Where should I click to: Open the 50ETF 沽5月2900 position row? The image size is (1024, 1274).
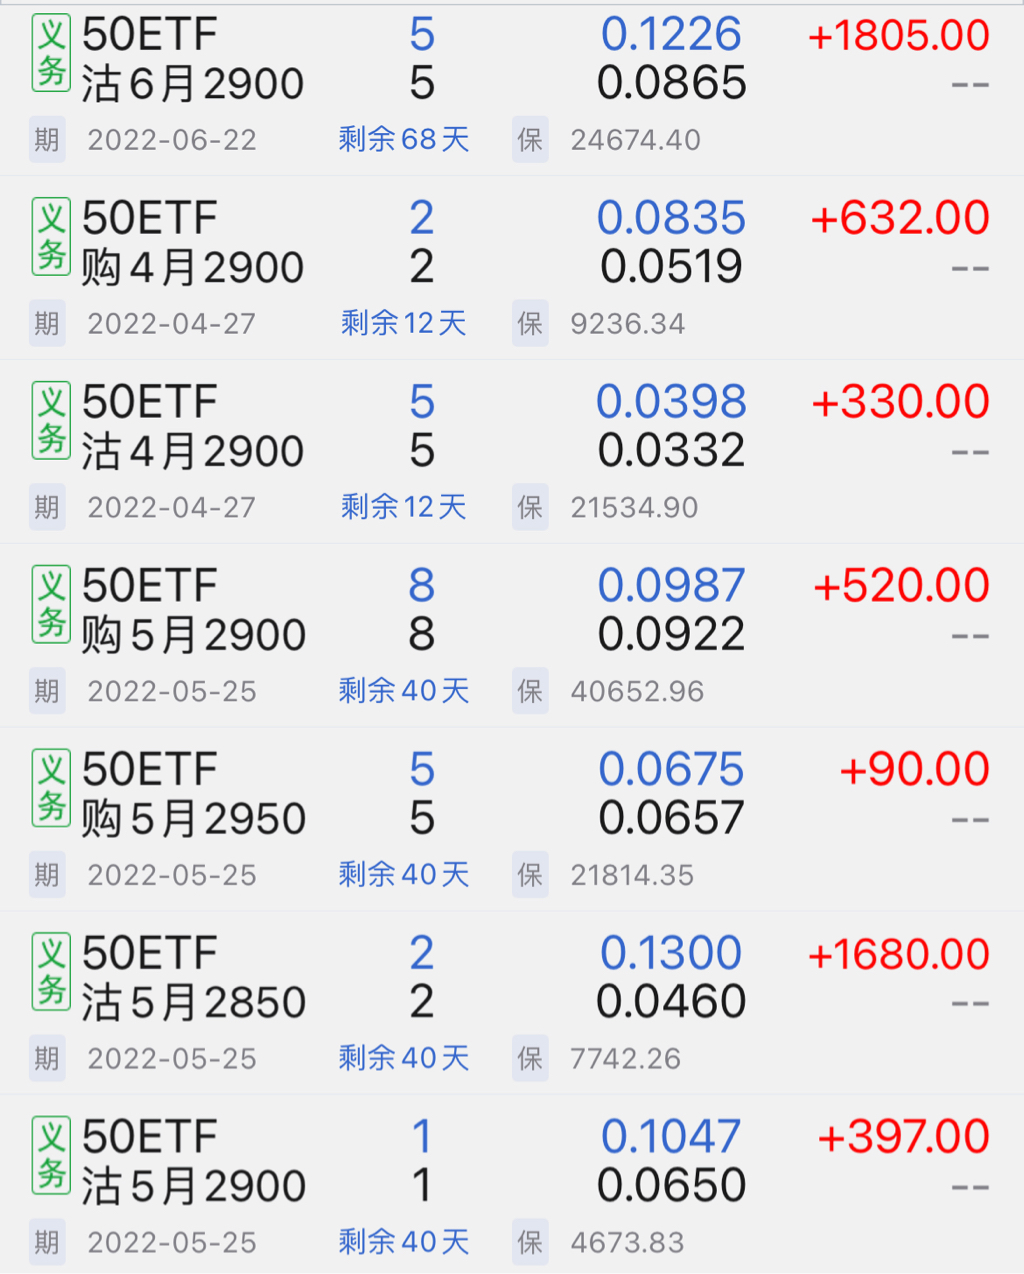point(192,1162)
